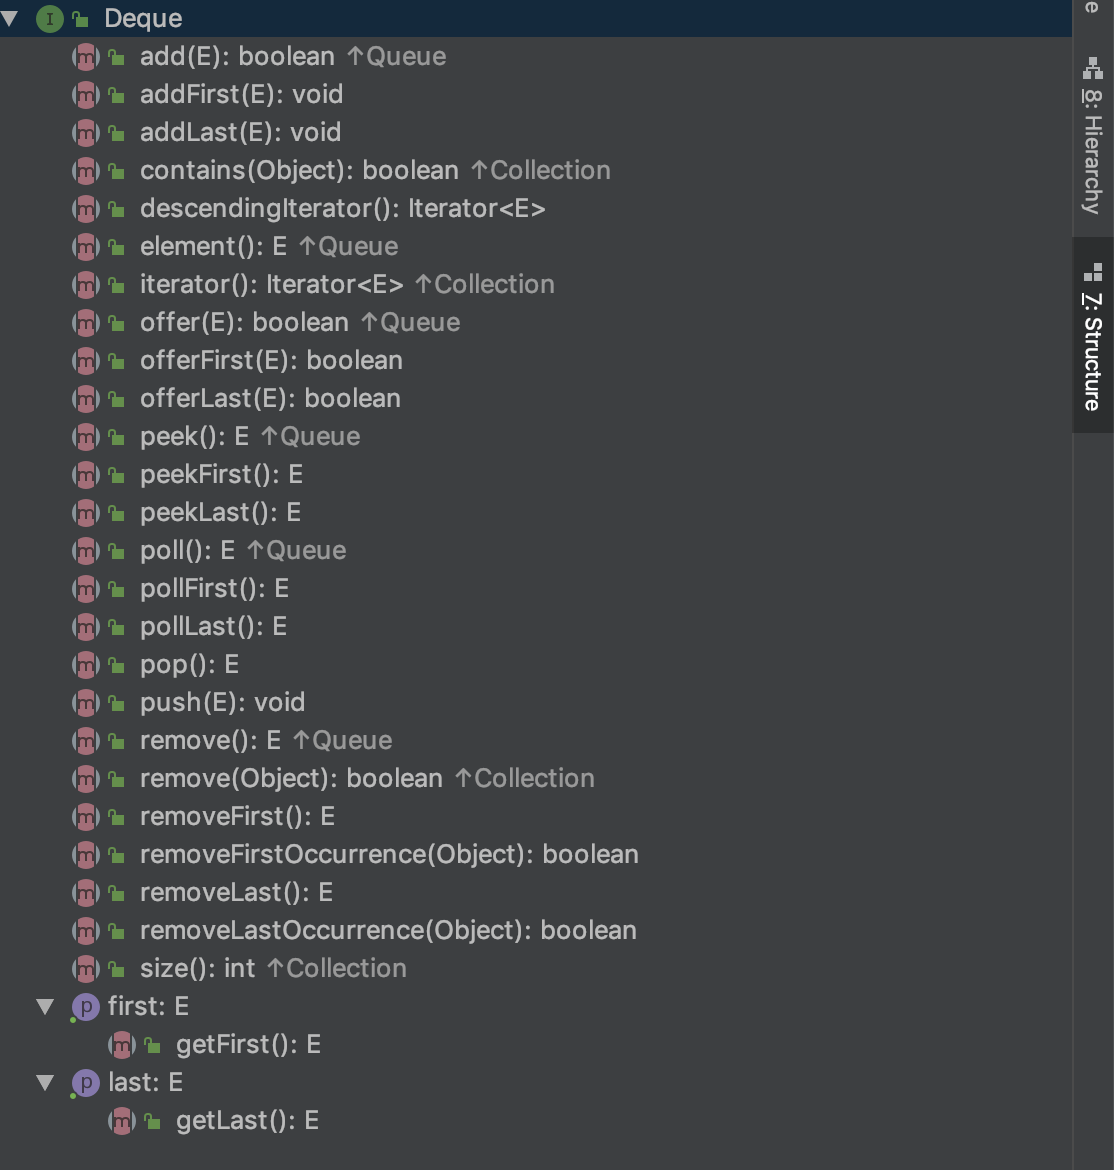Select the pollFirst(): E method
Image resolution: width=1114 pixels, height=1170 pixels.
pyautogui.click(x=214, y=589)
